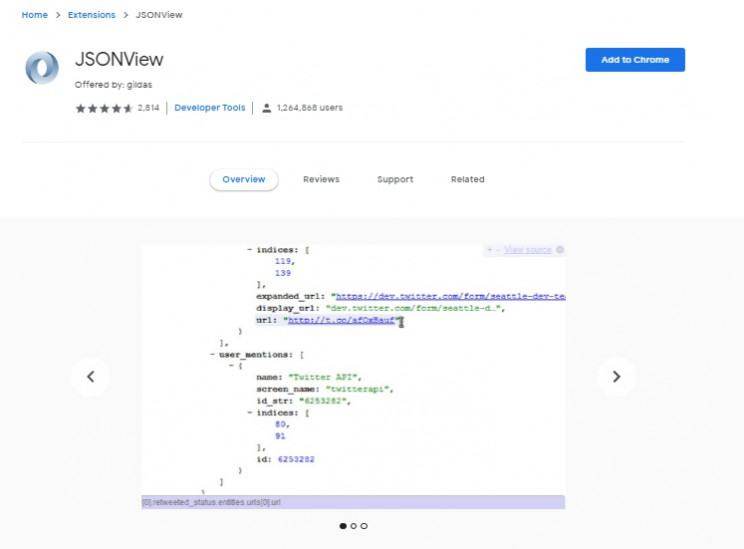Viewport: 744px width, 549px height.
Task: Click the indices value 91
Action: pos(280,436)
